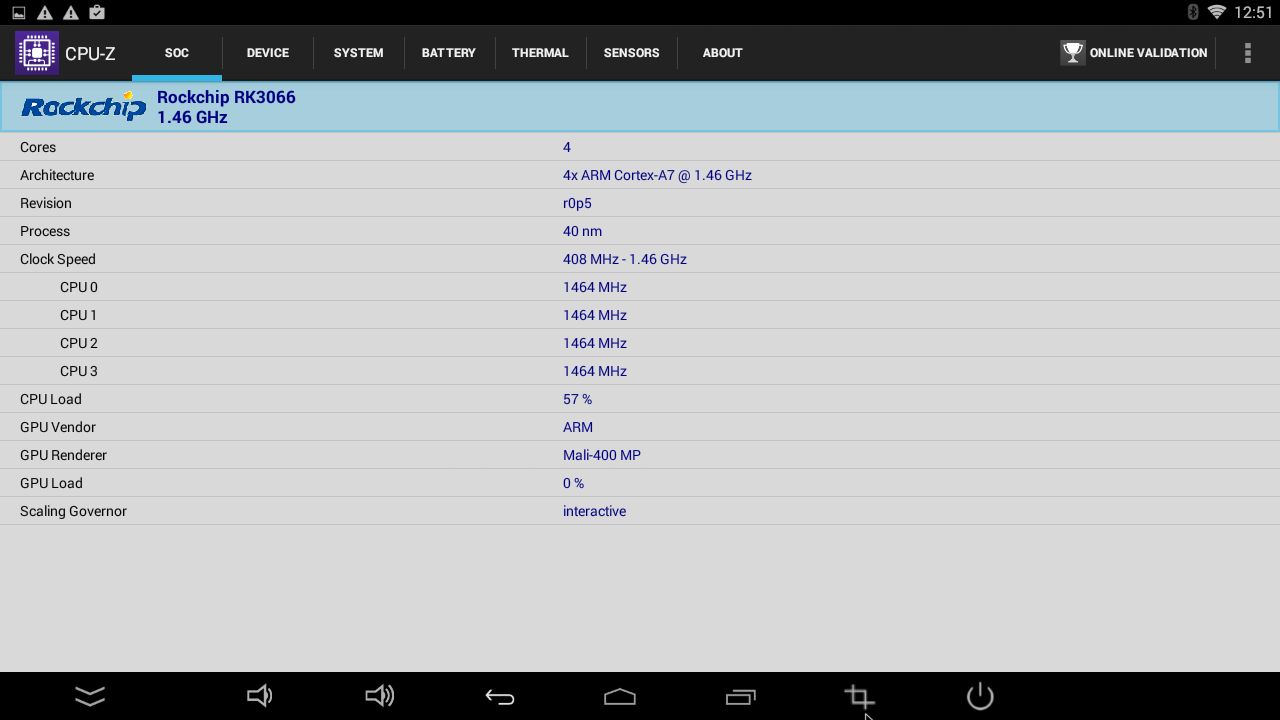Image resolution: width=1280 pixels, height=720 pixels.
Task: Tap the picture notification icon in status bar
Action: pos(19,13)
